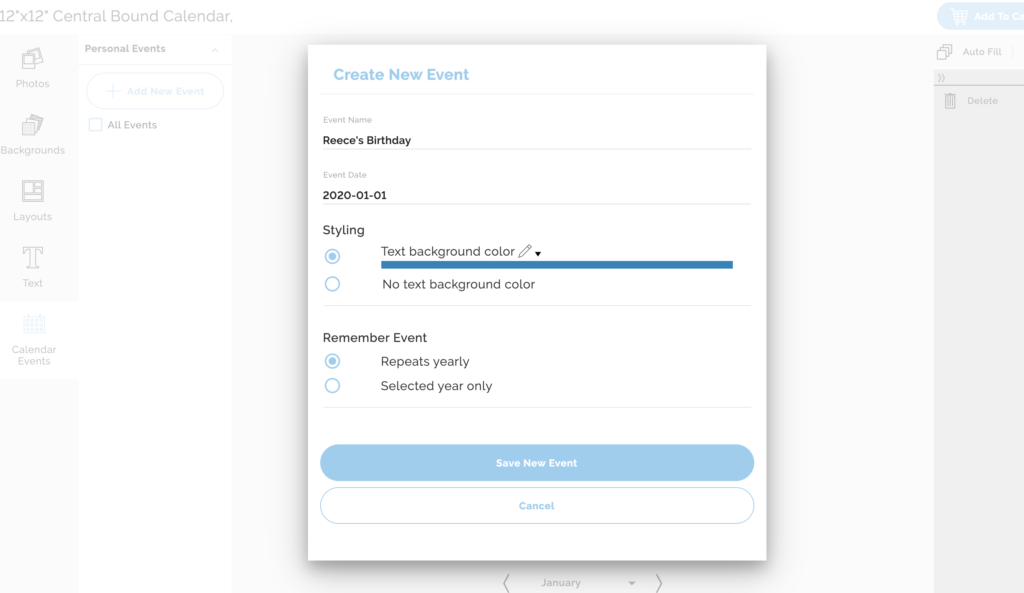Check the All Events checkbox
The image size is (1024, 593).
(95, 124)
